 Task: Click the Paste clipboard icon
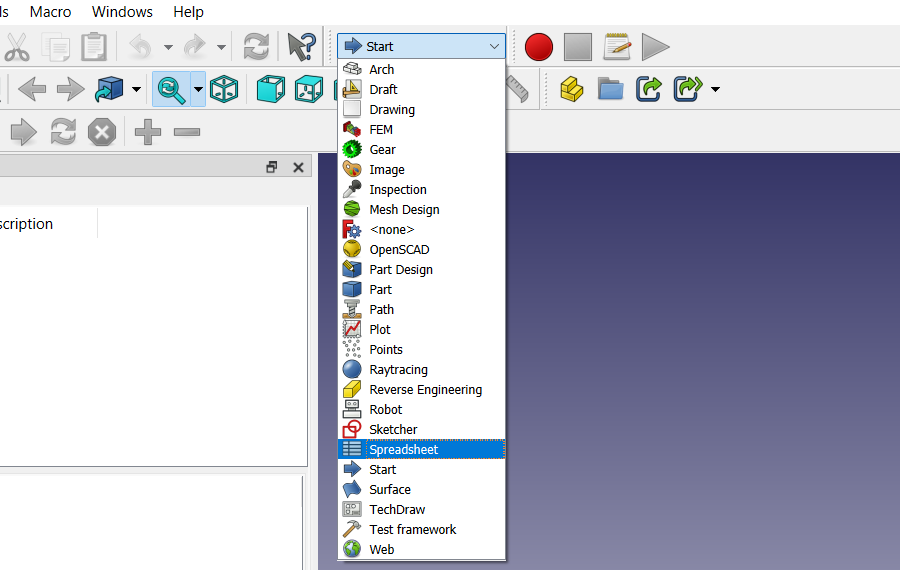(x=94, y=47)
